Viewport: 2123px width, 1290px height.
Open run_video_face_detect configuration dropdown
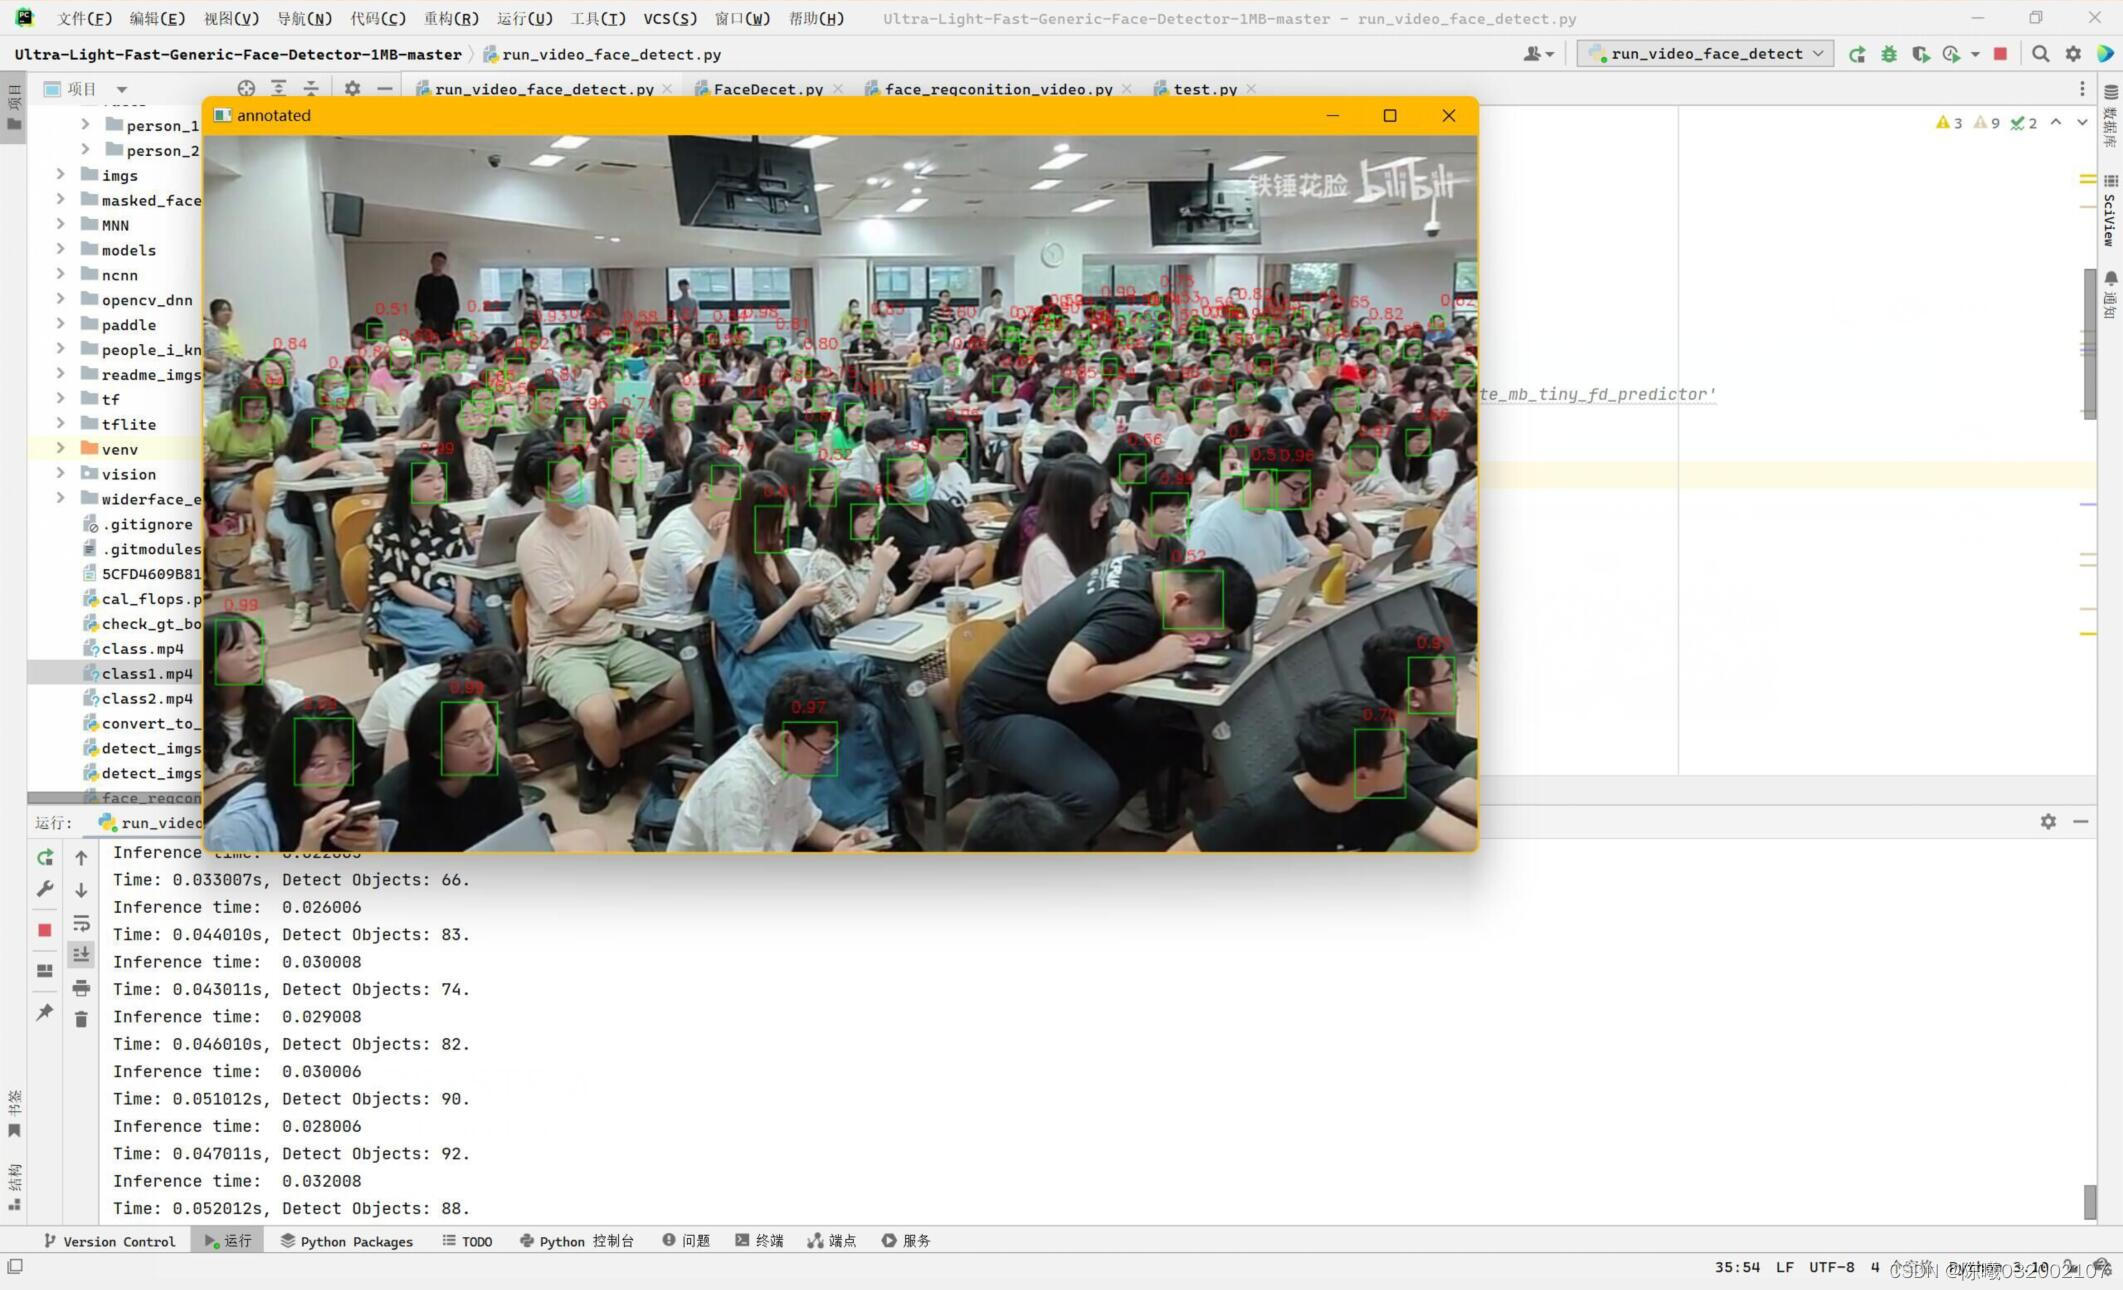pos(1706,54)
